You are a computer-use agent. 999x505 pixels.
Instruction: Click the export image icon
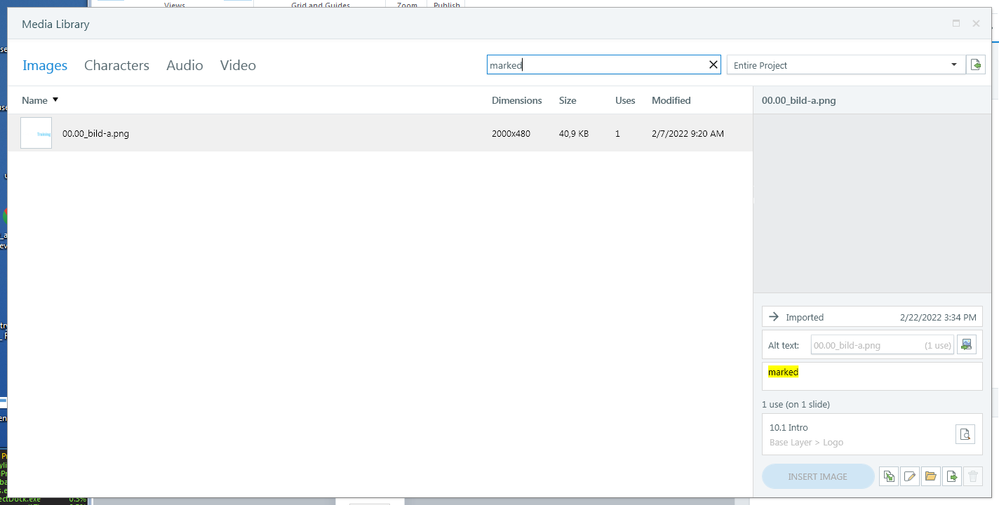pos(952,477)
